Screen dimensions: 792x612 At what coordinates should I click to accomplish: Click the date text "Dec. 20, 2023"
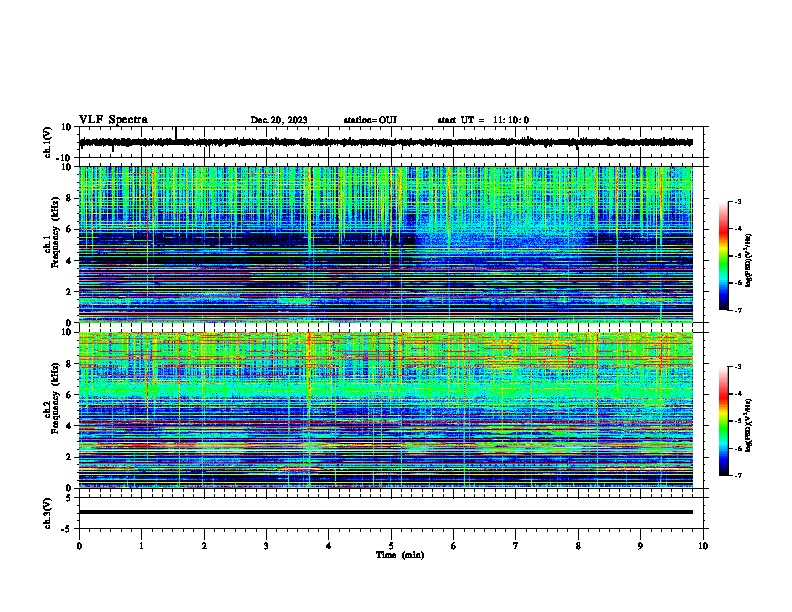279,120
